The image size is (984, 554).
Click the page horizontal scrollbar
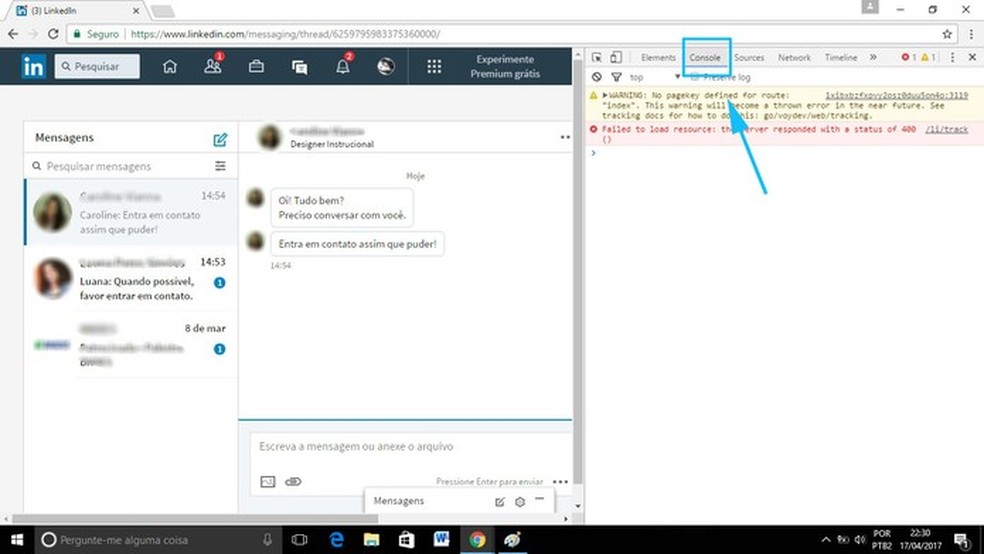(195, 519)
